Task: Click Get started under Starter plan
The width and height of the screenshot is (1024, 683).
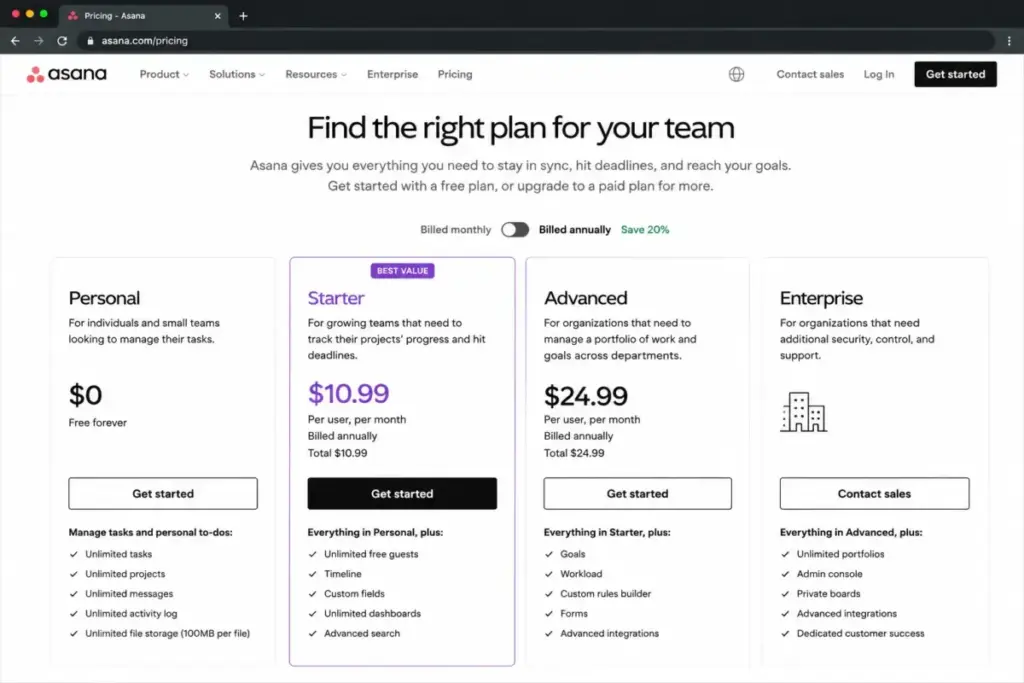Action: 402,493
